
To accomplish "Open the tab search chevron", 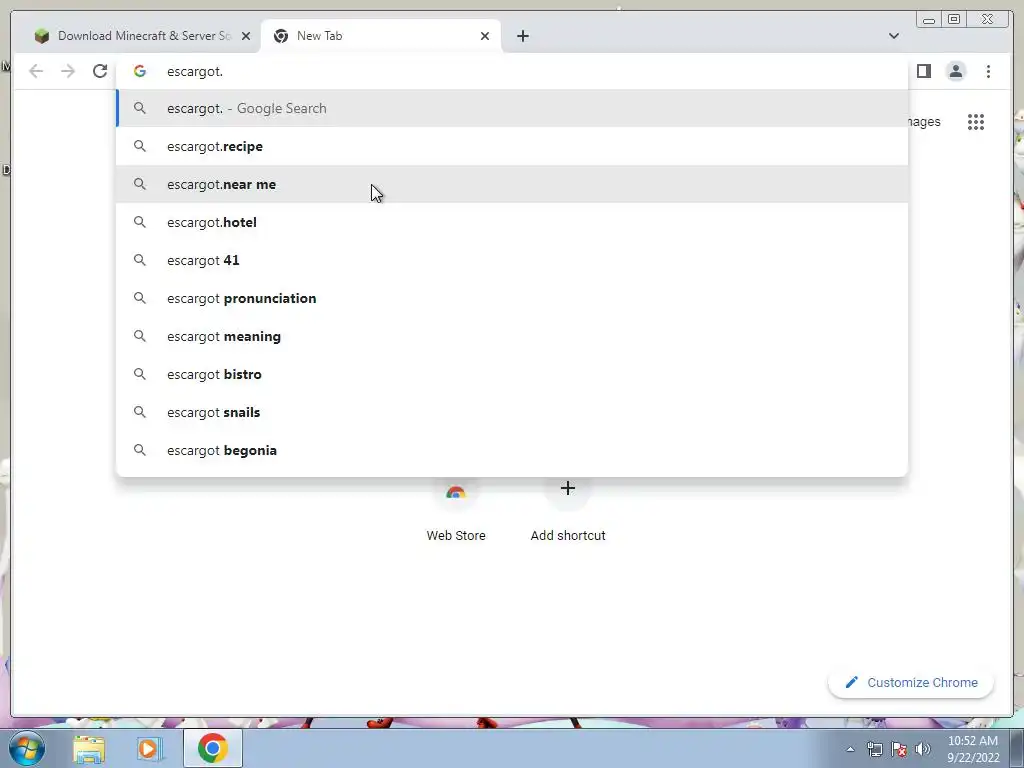I will [x=893, y=36].
